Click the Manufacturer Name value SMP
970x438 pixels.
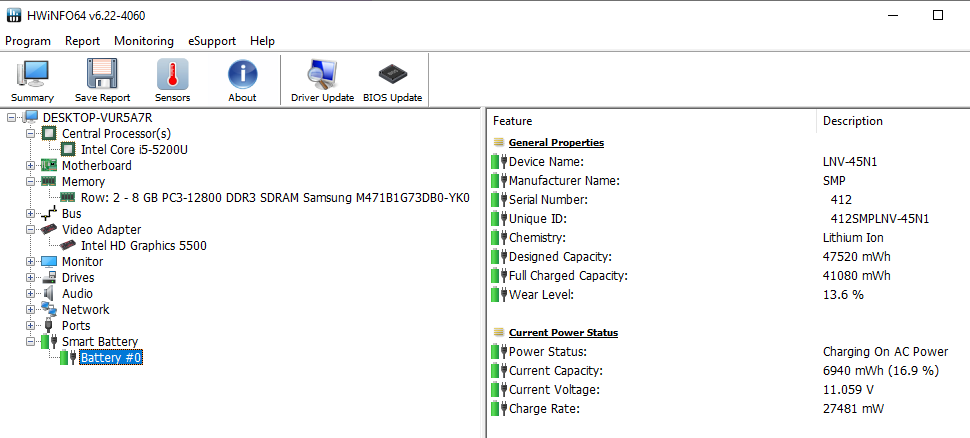point(835,181)
